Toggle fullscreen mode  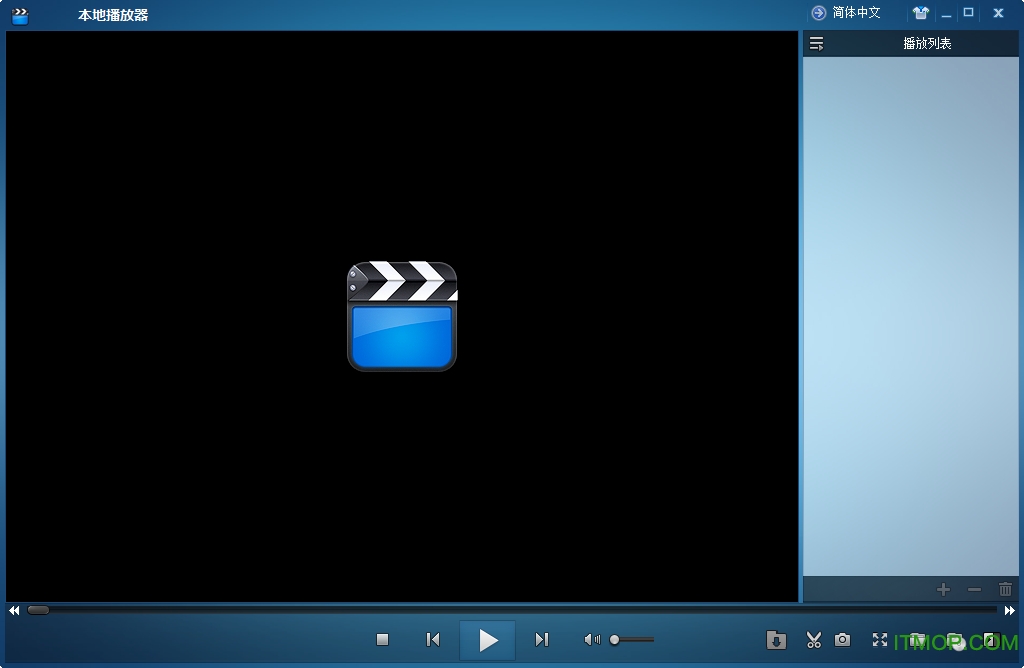click(880, 640)
